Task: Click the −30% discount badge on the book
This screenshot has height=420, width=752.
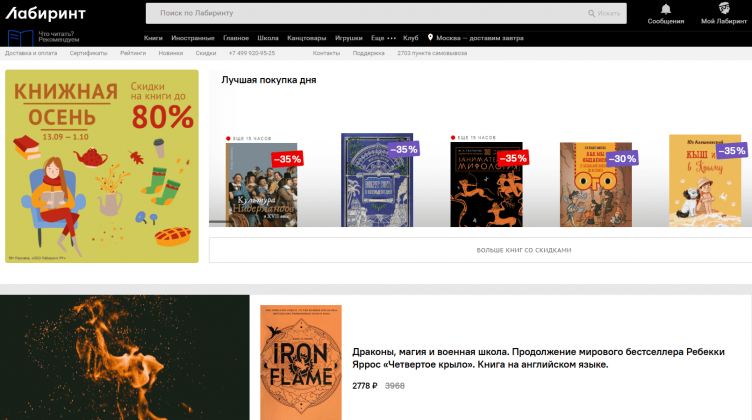Action: pos(622,158)
